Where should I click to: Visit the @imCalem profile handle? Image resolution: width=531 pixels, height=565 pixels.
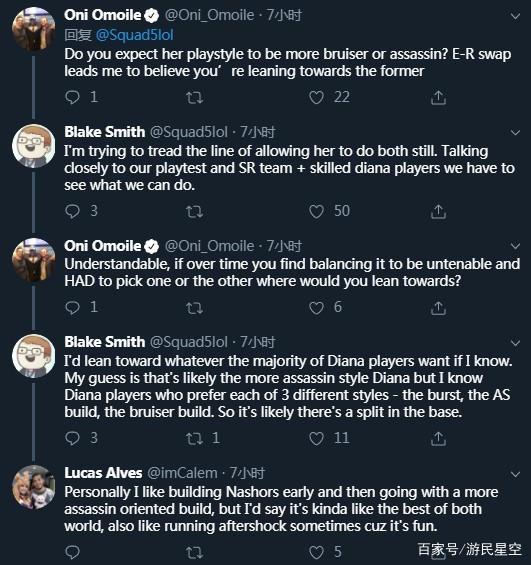tap(182, 473)
